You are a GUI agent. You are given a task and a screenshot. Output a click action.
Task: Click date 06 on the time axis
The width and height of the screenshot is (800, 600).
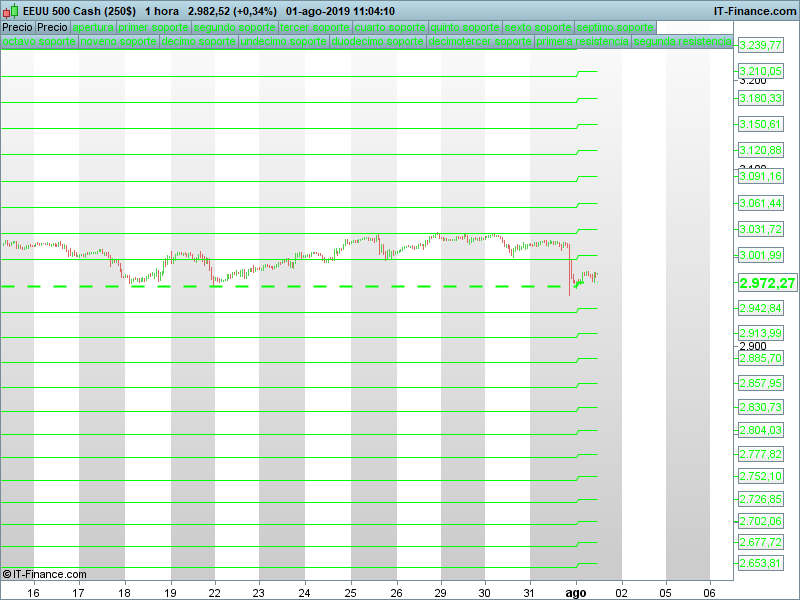pyautogui.click(x=710, y=593)
